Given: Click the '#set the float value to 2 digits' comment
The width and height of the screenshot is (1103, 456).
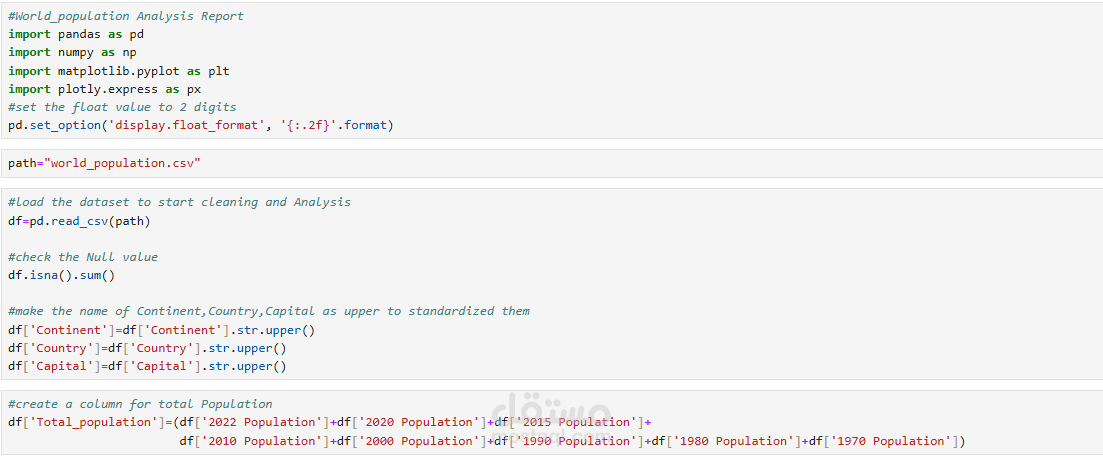Looking at the screenshot, I should 122,108.
